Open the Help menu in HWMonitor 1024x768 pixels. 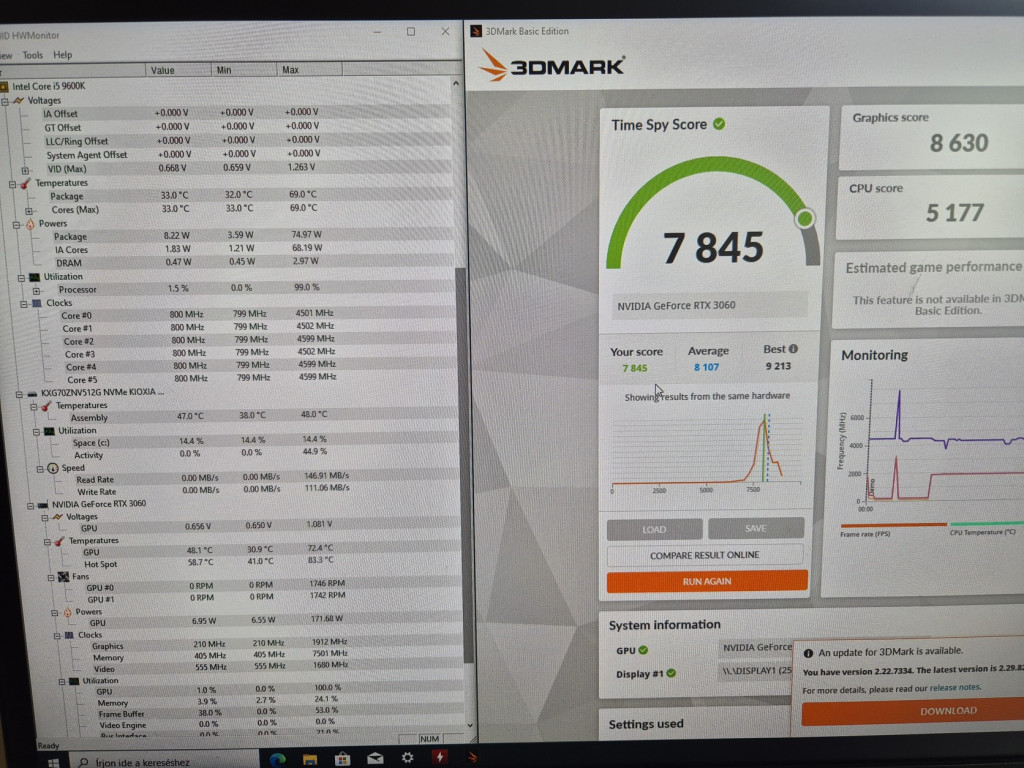click(x=63, y=55)
